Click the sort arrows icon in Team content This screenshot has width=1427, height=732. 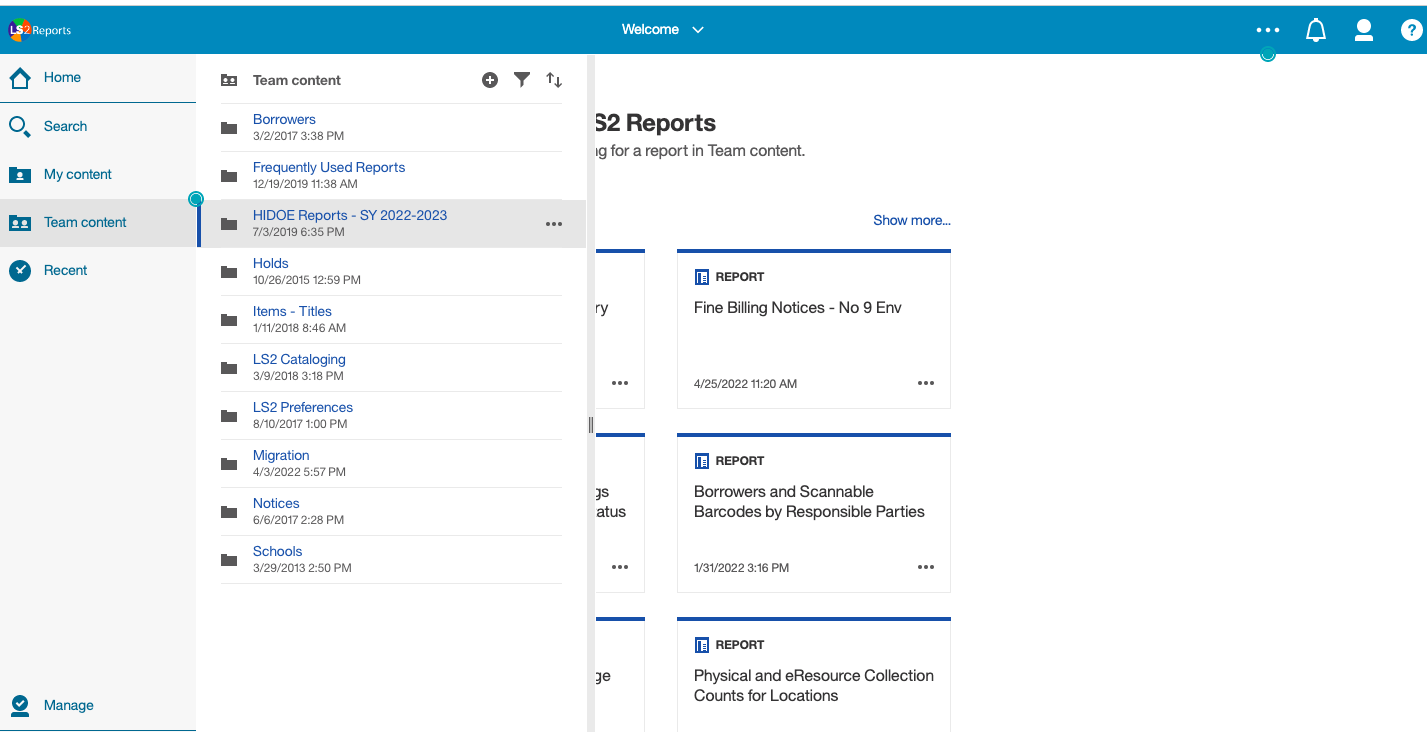coord(554,80)
